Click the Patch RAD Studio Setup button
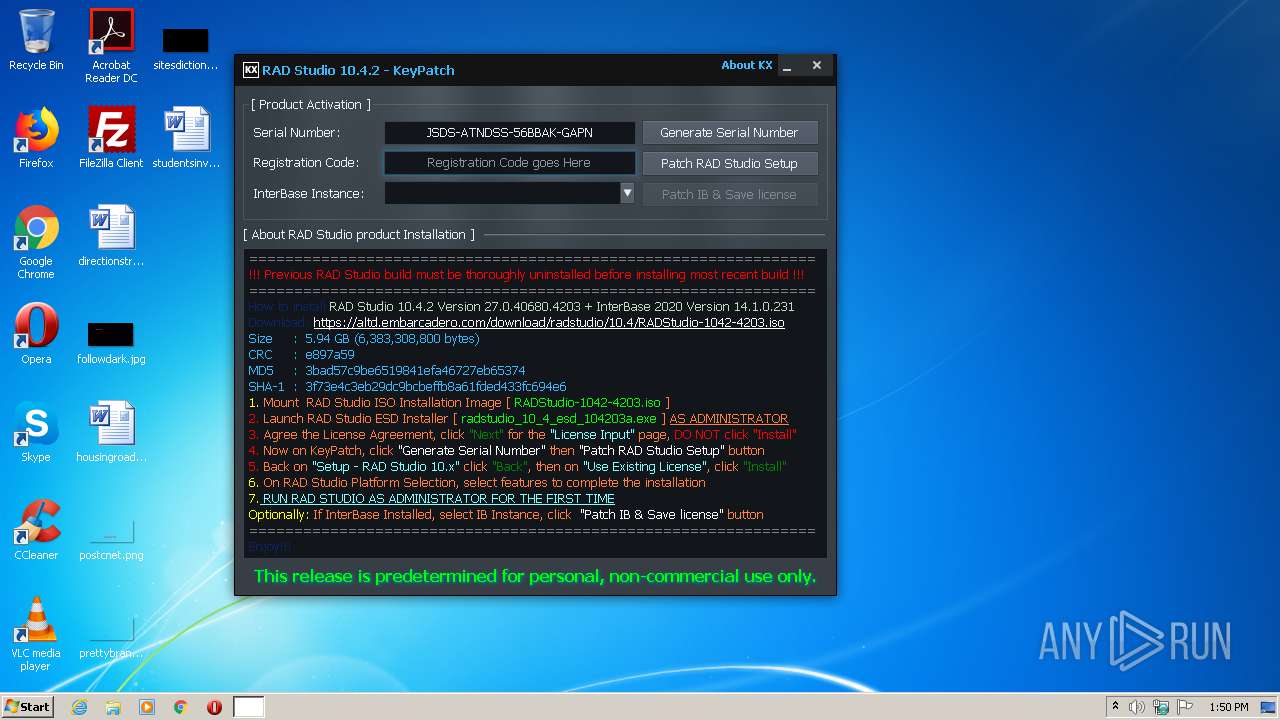1280x720 pixels. pyautogui.click(x=729, y=163)
